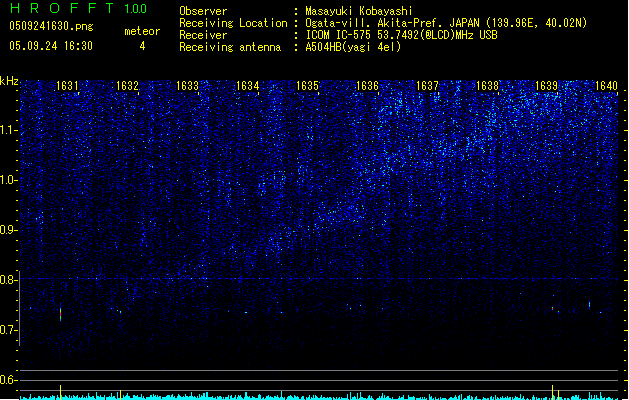Image resolution: width=629 pixels, height=400 pixels.
Task: Click the date stamp 05.09.24 16:30
Action: (51, 46)
